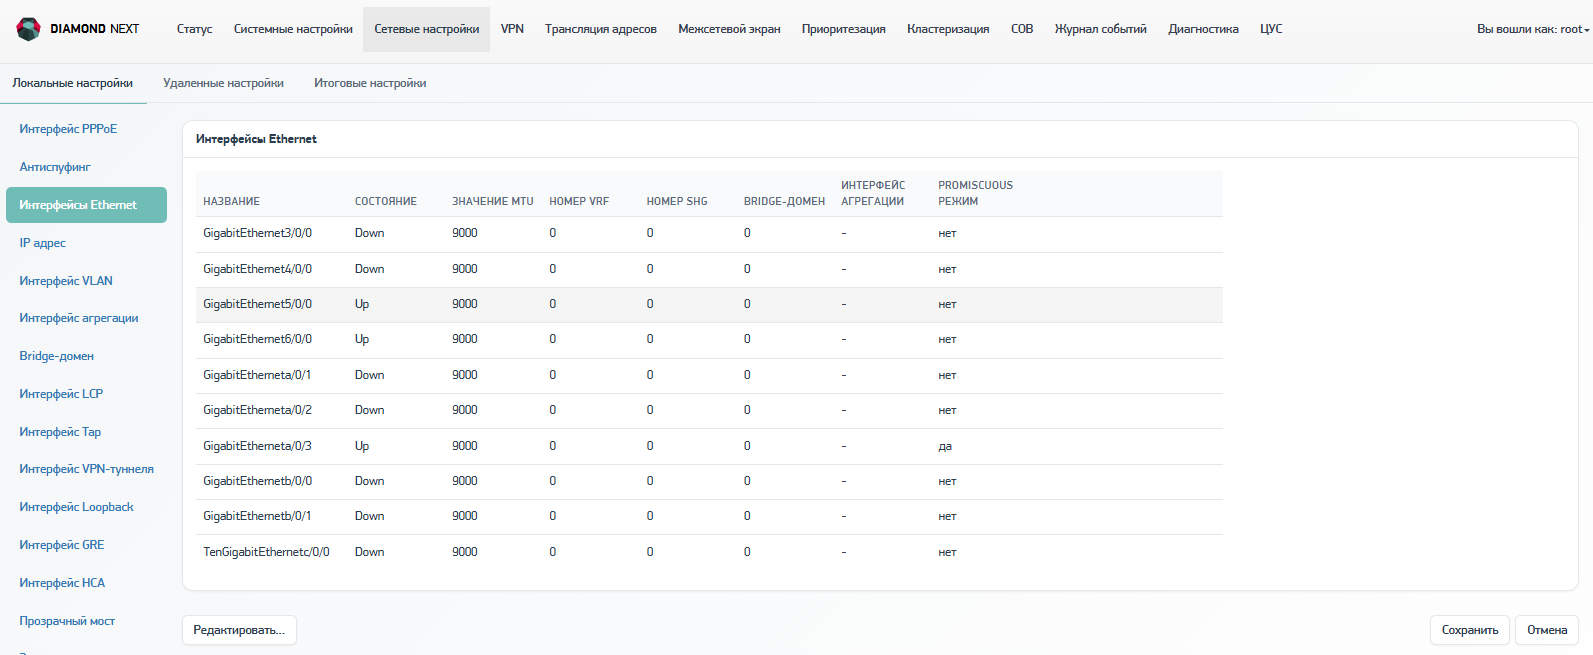Select row TenGigabitEthernetc/0/0

(x=709, y=553)
